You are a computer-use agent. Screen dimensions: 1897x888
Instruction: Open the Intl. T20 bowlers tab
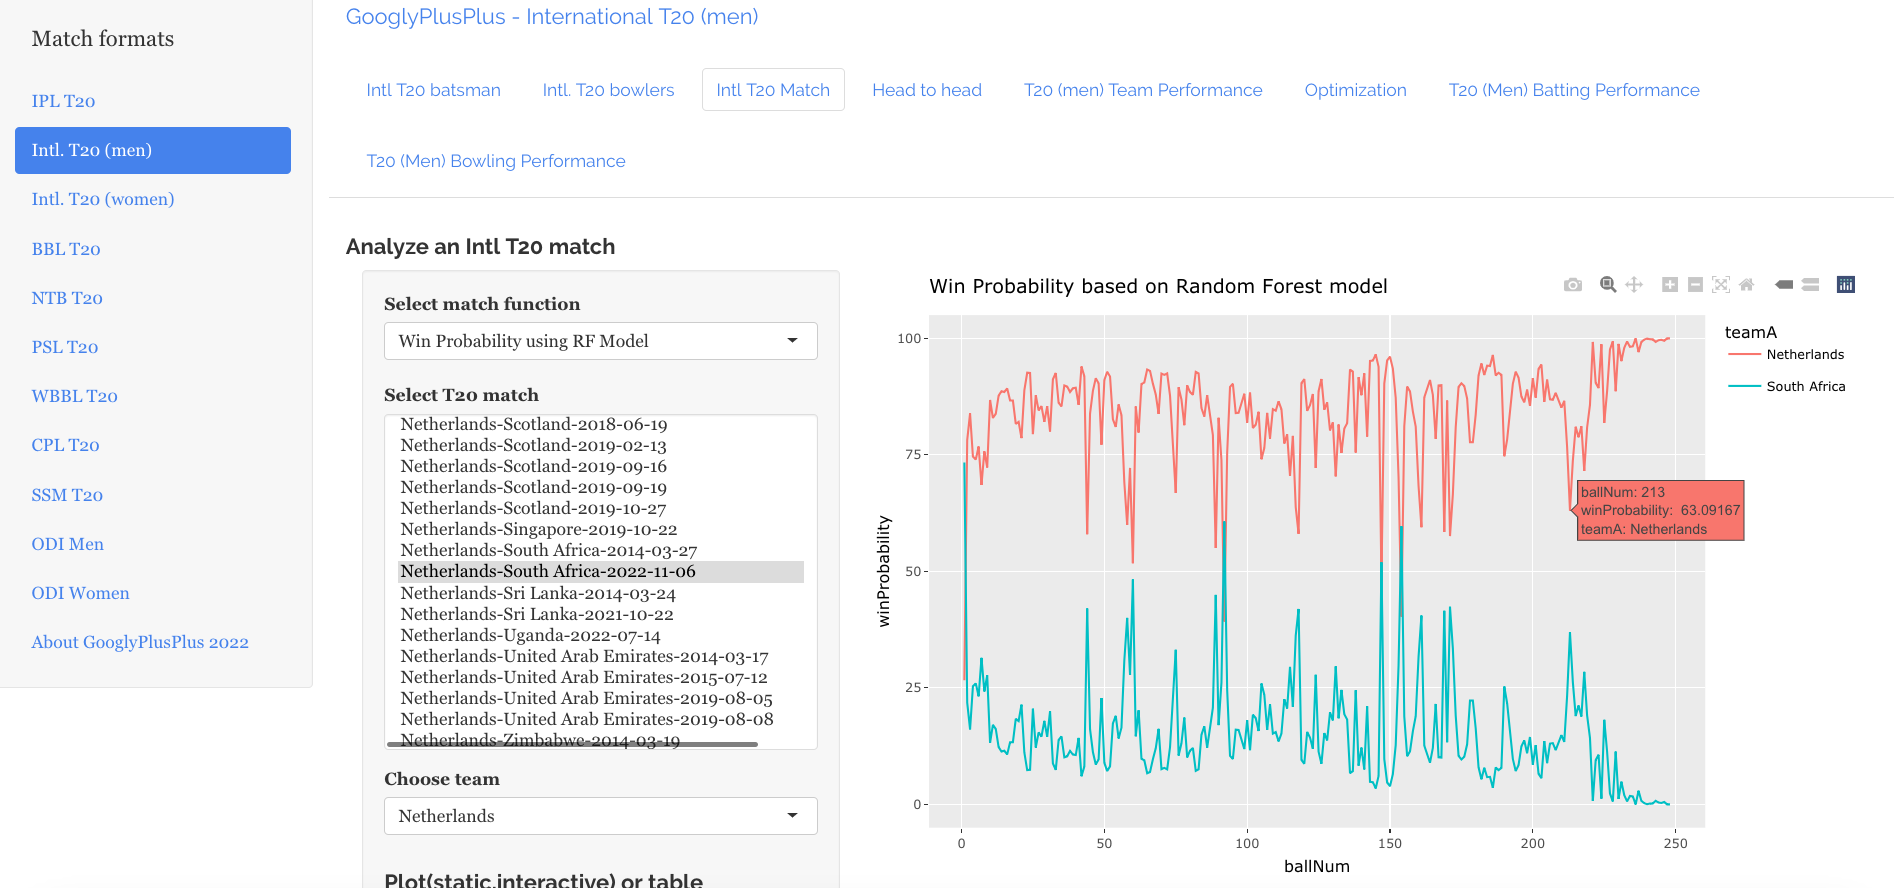pyautogui.click(x=608, y=90)
